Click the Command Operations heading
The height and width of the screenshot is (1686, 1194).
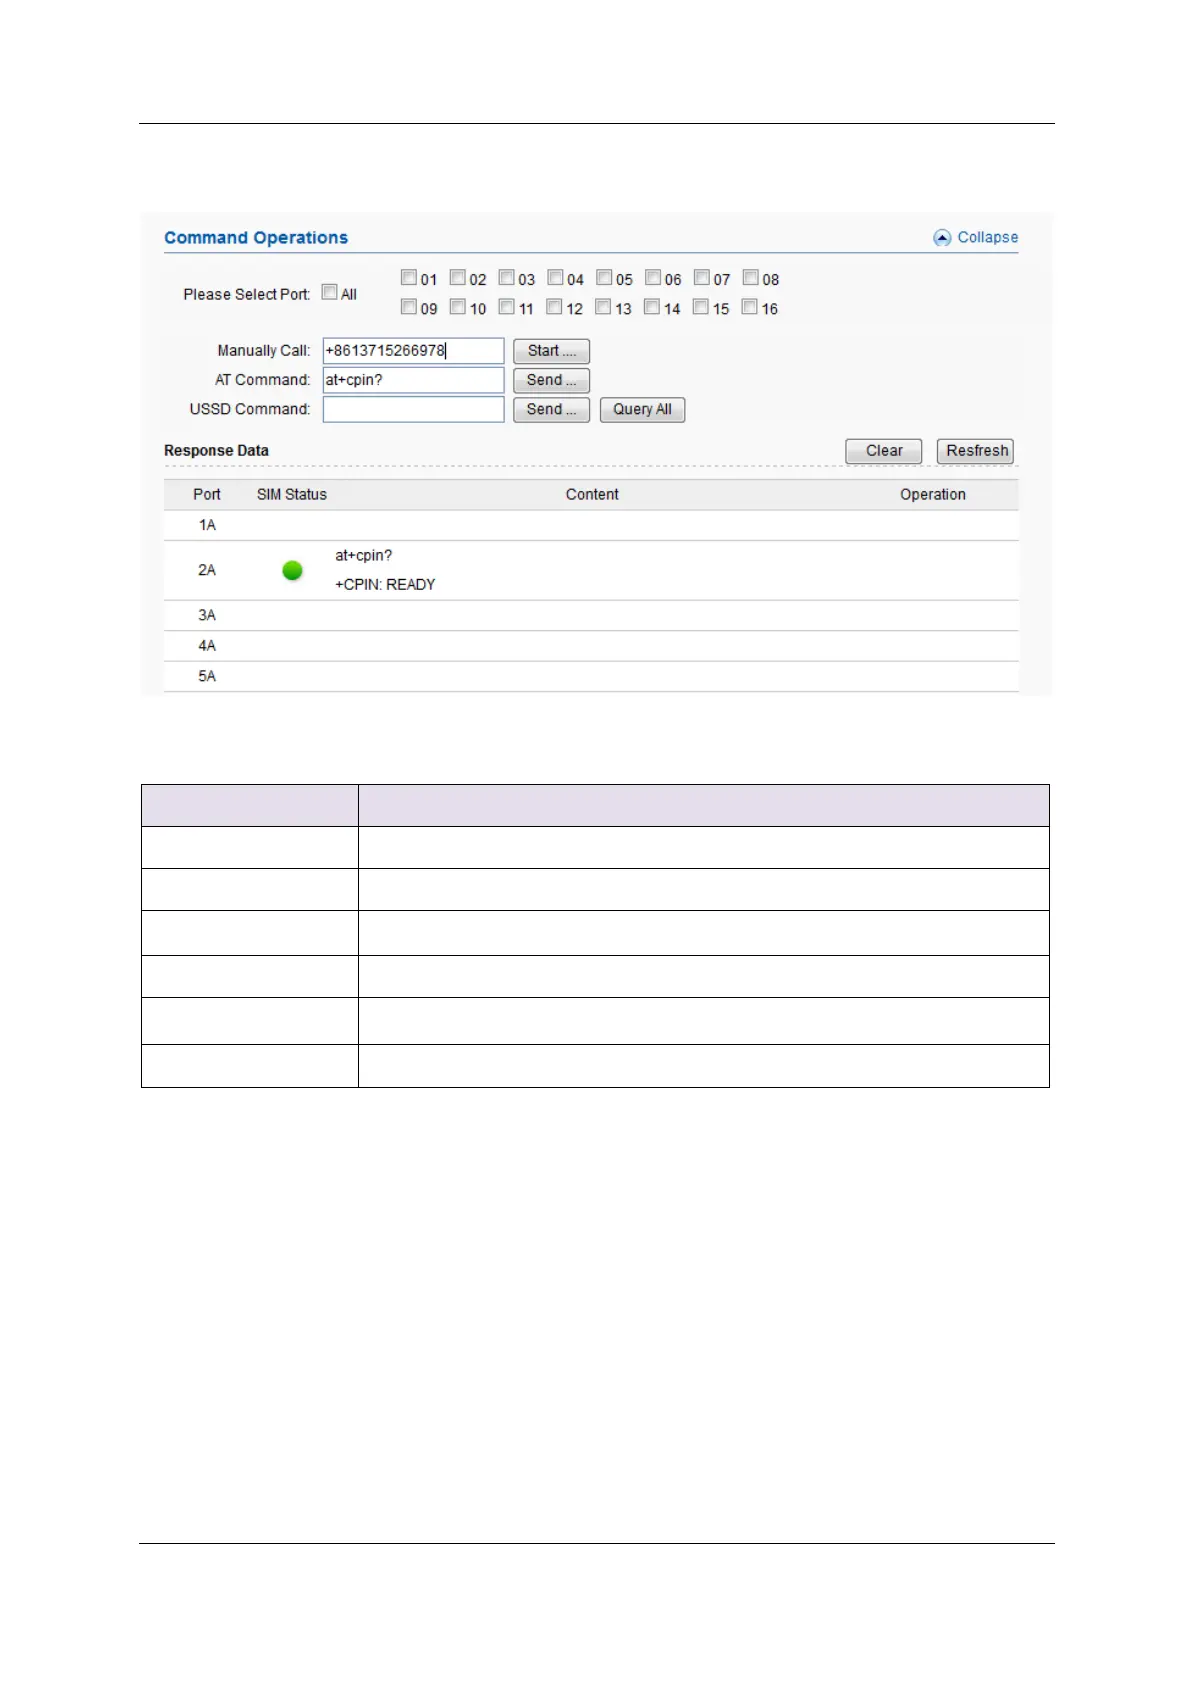[256, 238]
